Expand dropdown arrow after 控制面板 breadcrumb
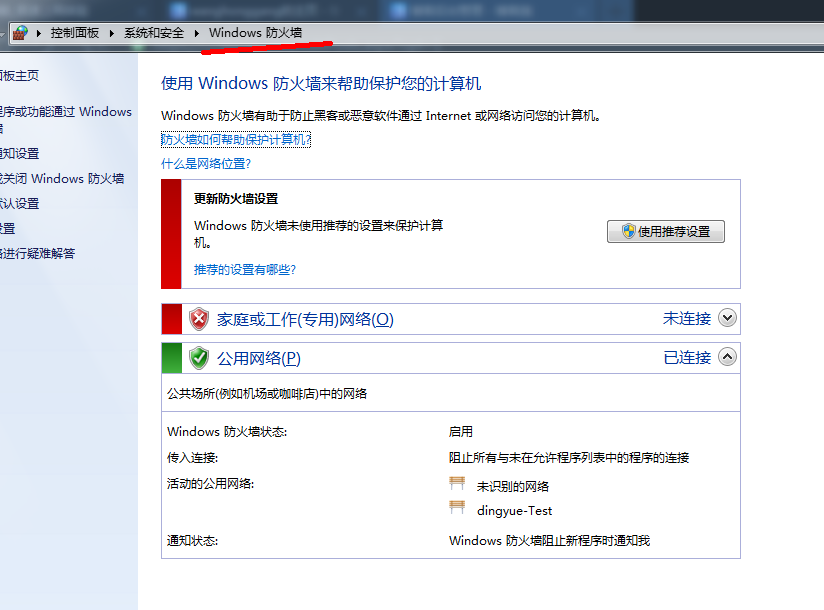This screenshot has width=824, height=610. click(x=111, y=34)
